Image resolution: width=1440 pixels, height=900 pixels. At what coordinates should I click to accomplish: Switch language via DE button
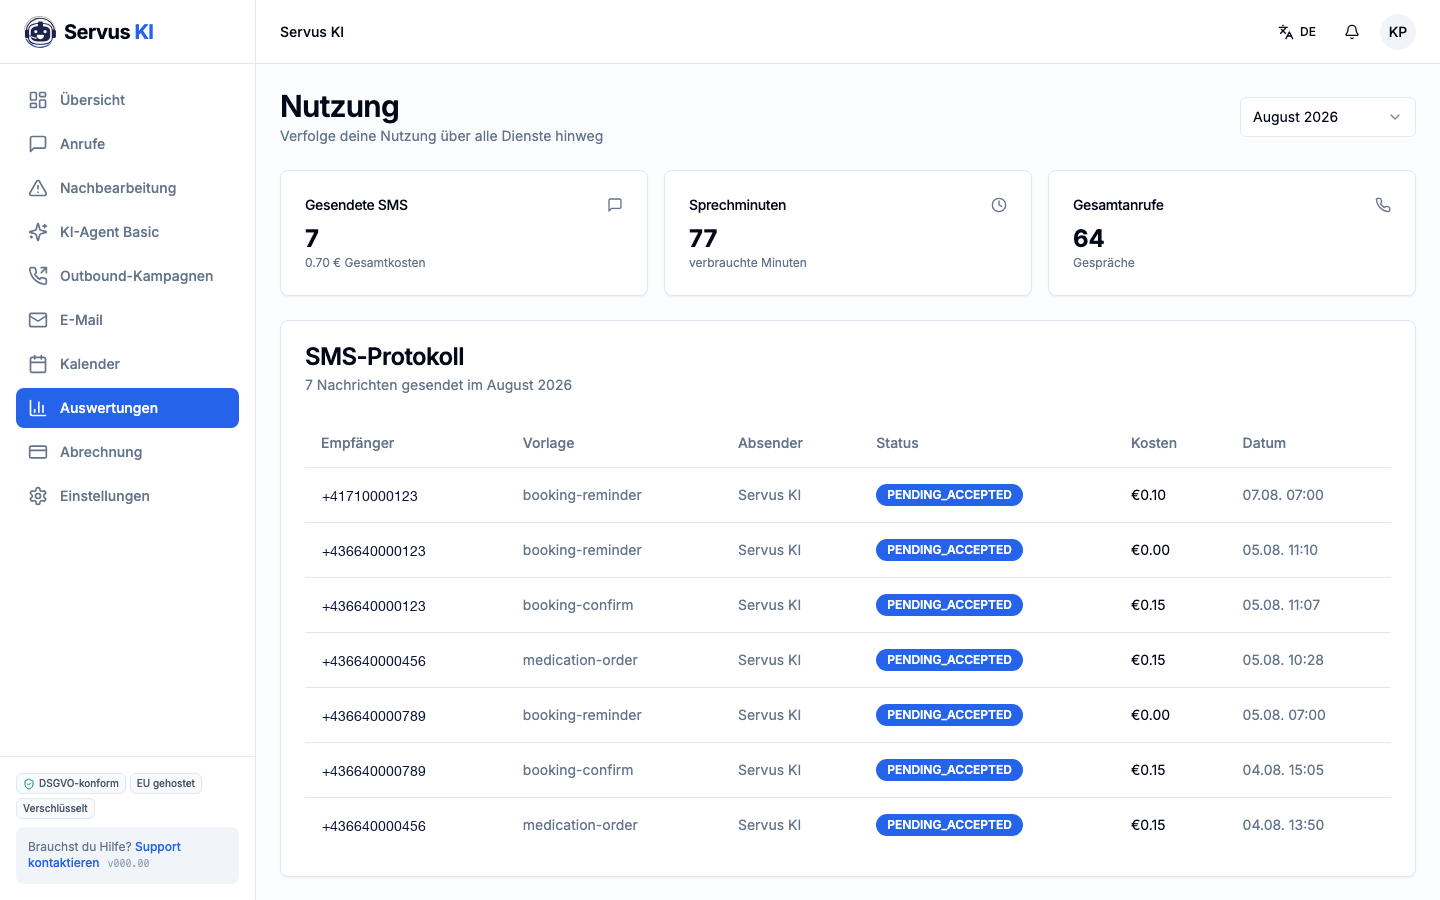coord(1297,32)
